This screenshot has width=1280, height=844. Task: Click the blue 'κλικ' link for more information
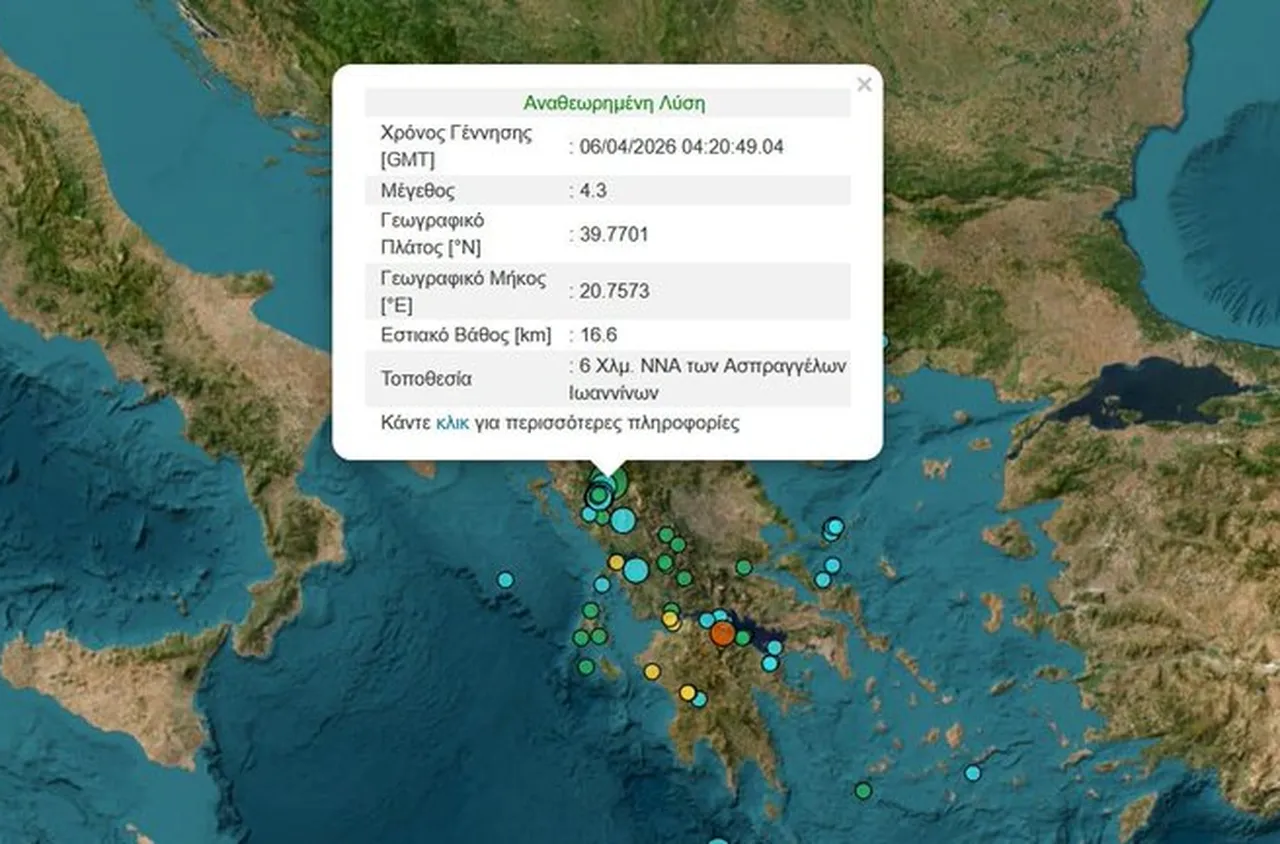point(452,422)
